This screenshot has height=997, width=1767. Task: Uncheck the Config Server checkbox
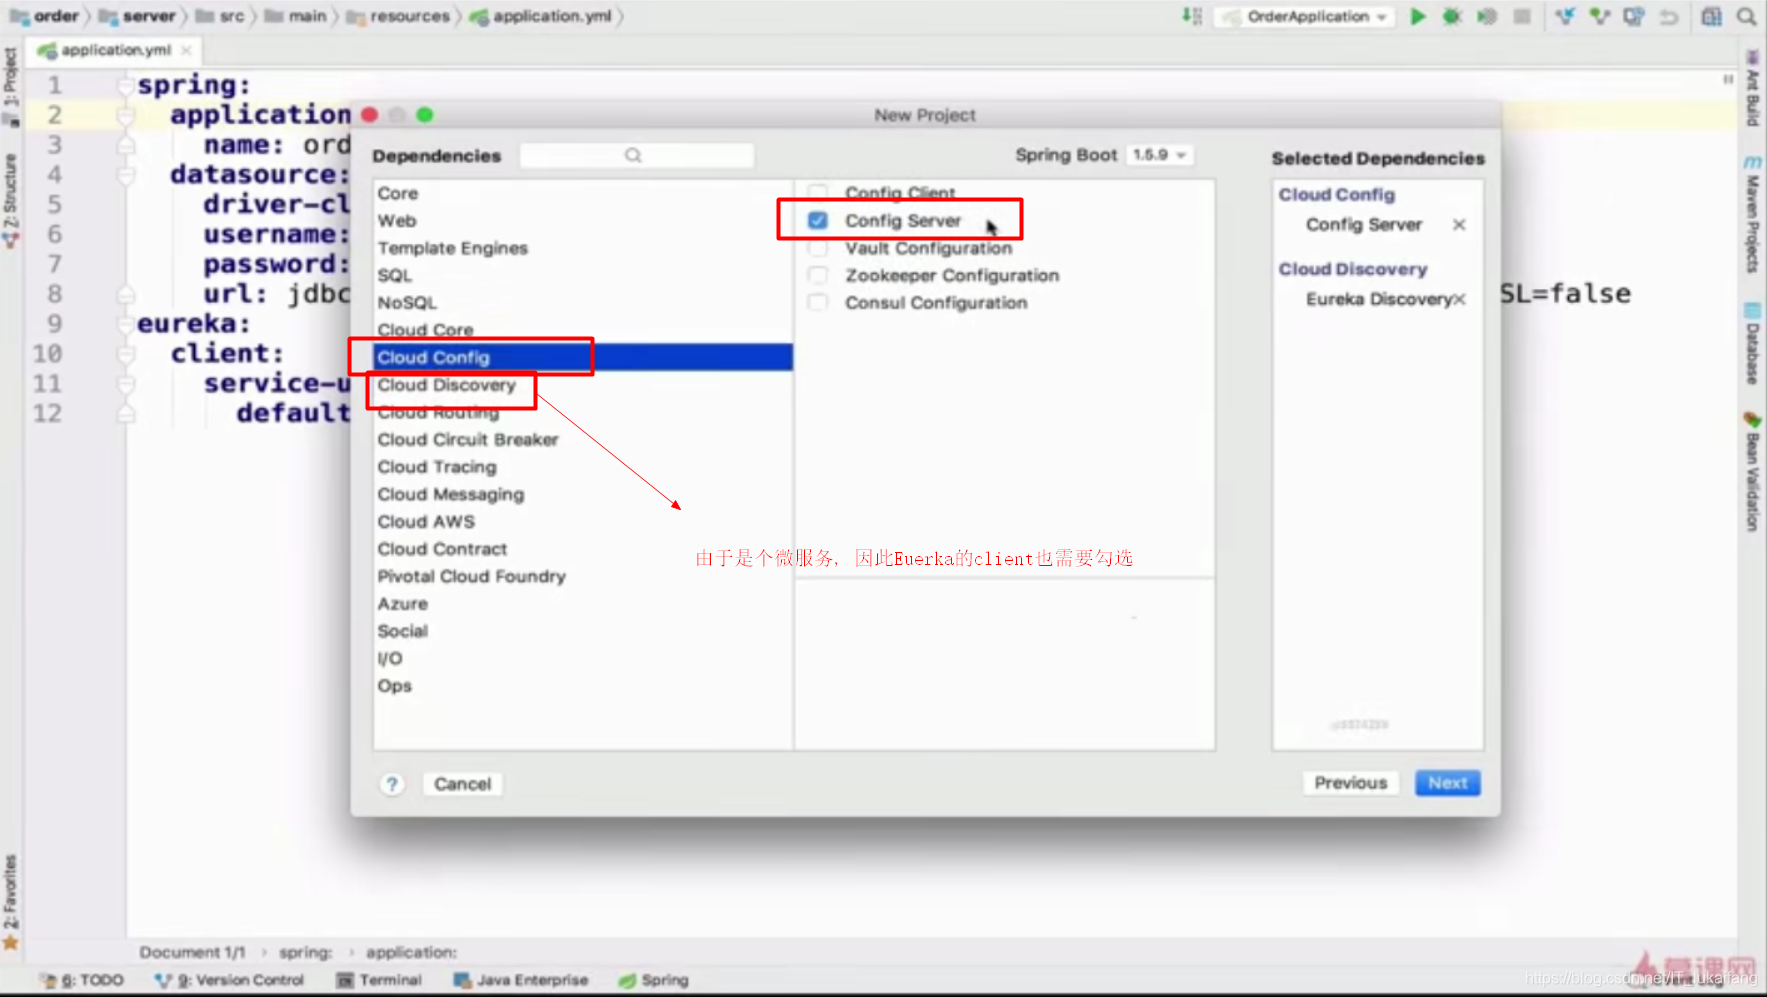point(818,220)
